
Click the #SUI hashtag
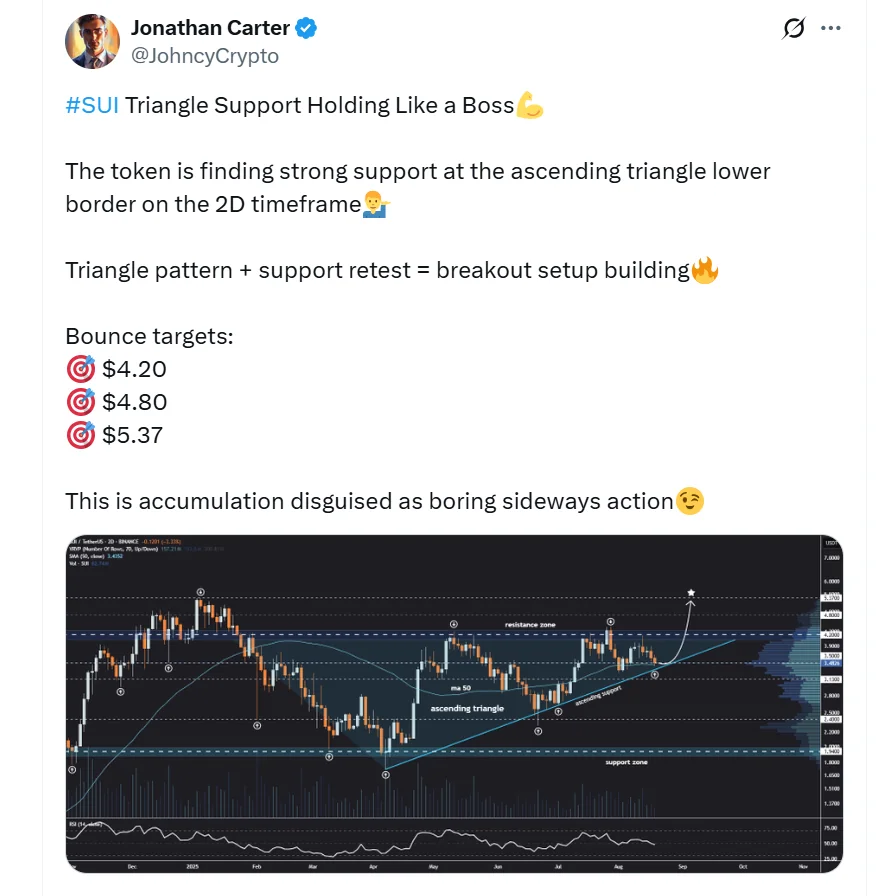[88, 104]
